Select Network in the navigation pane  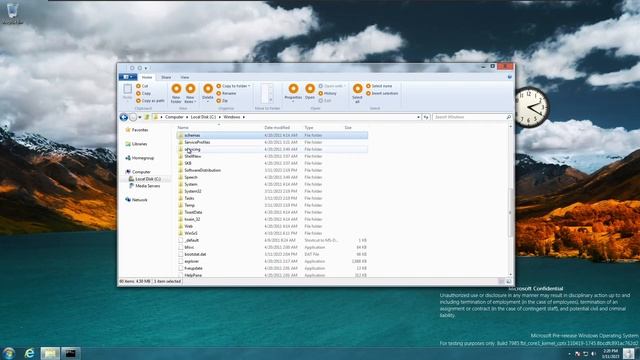click(139, 200)
